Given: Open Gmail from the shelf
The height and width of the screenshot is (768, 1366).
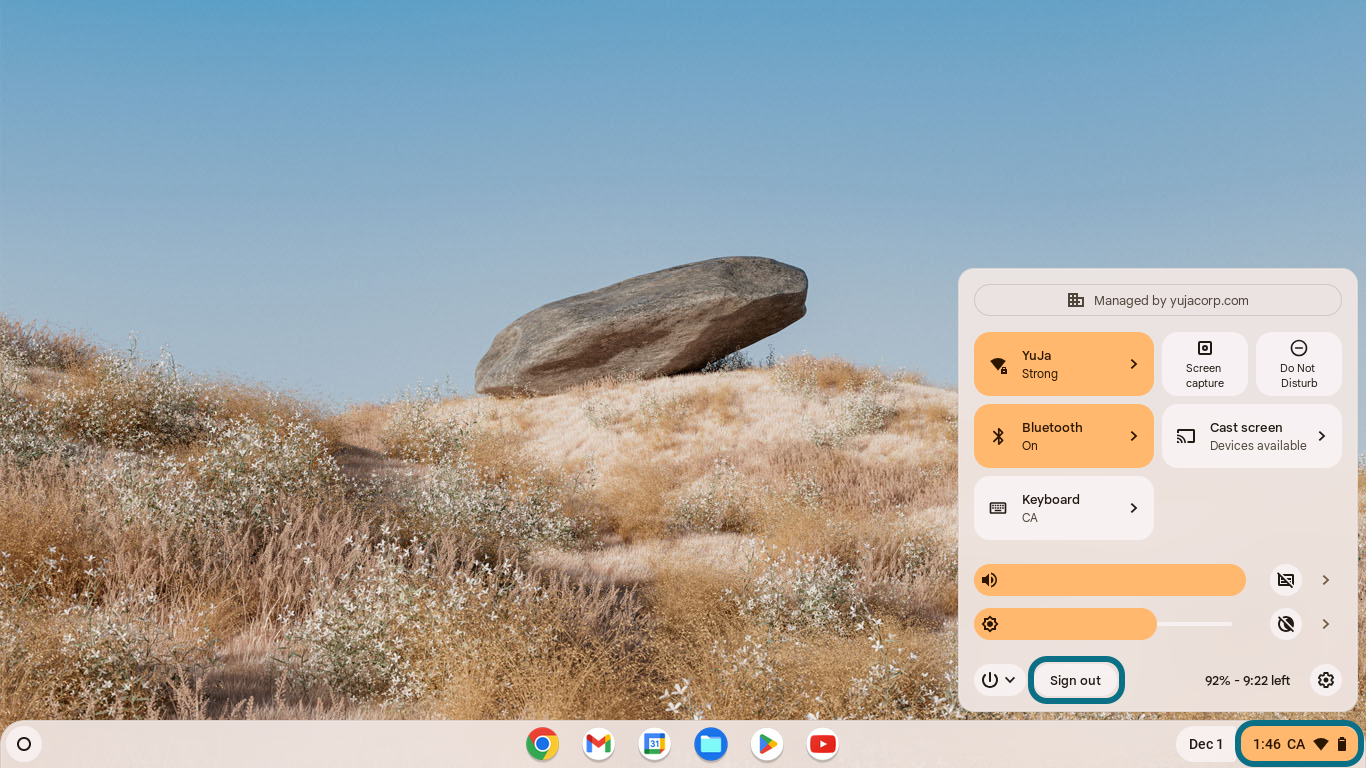Looking at the screenshot, I should (598, 744).
